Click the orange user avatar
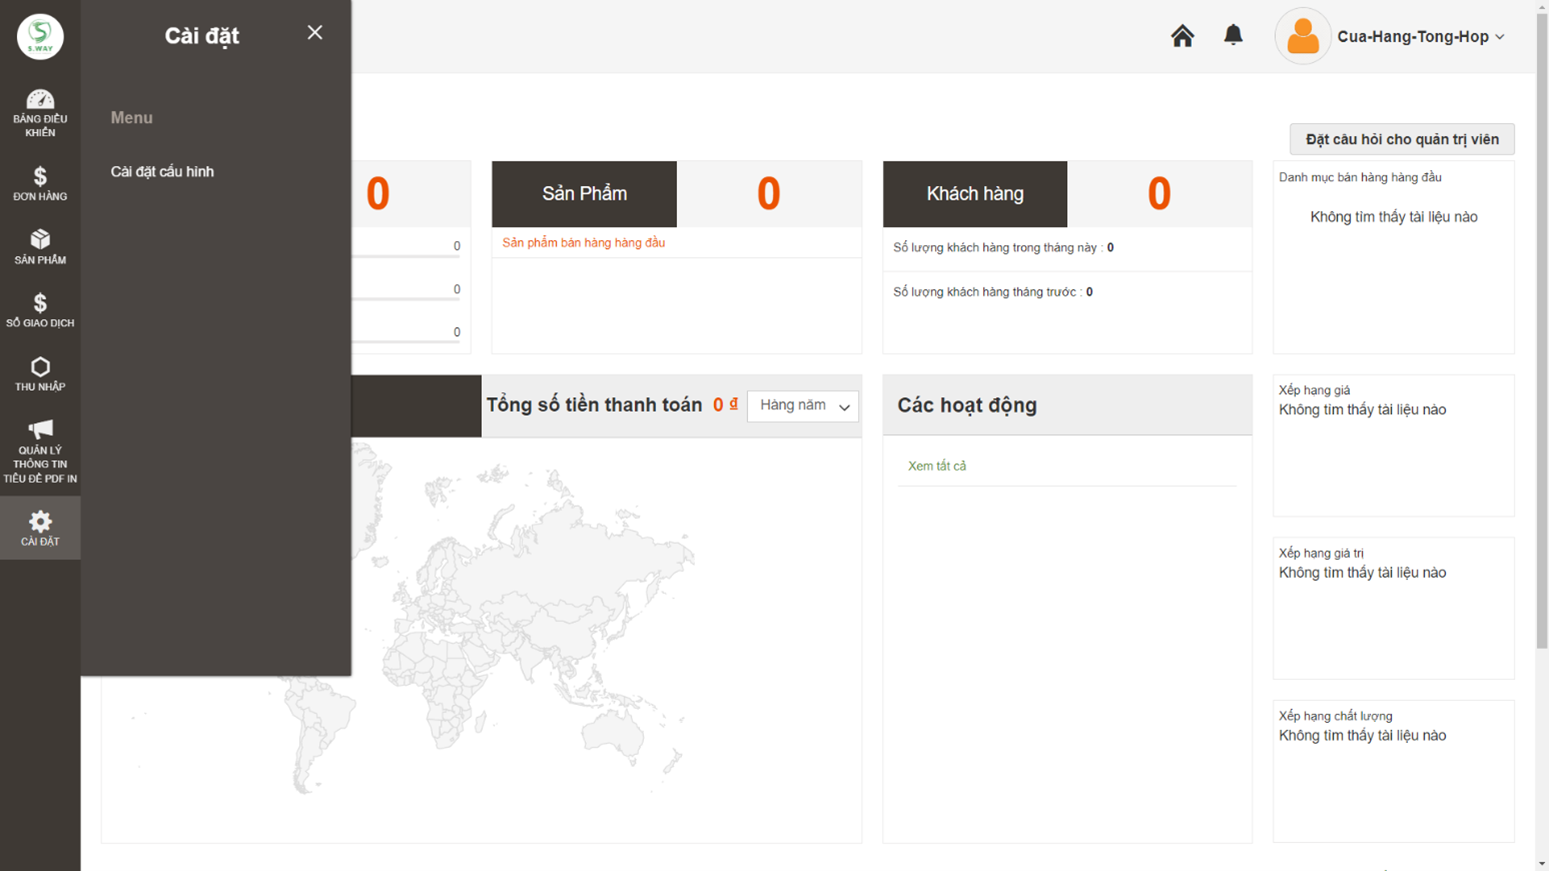 click(1302, 37)
